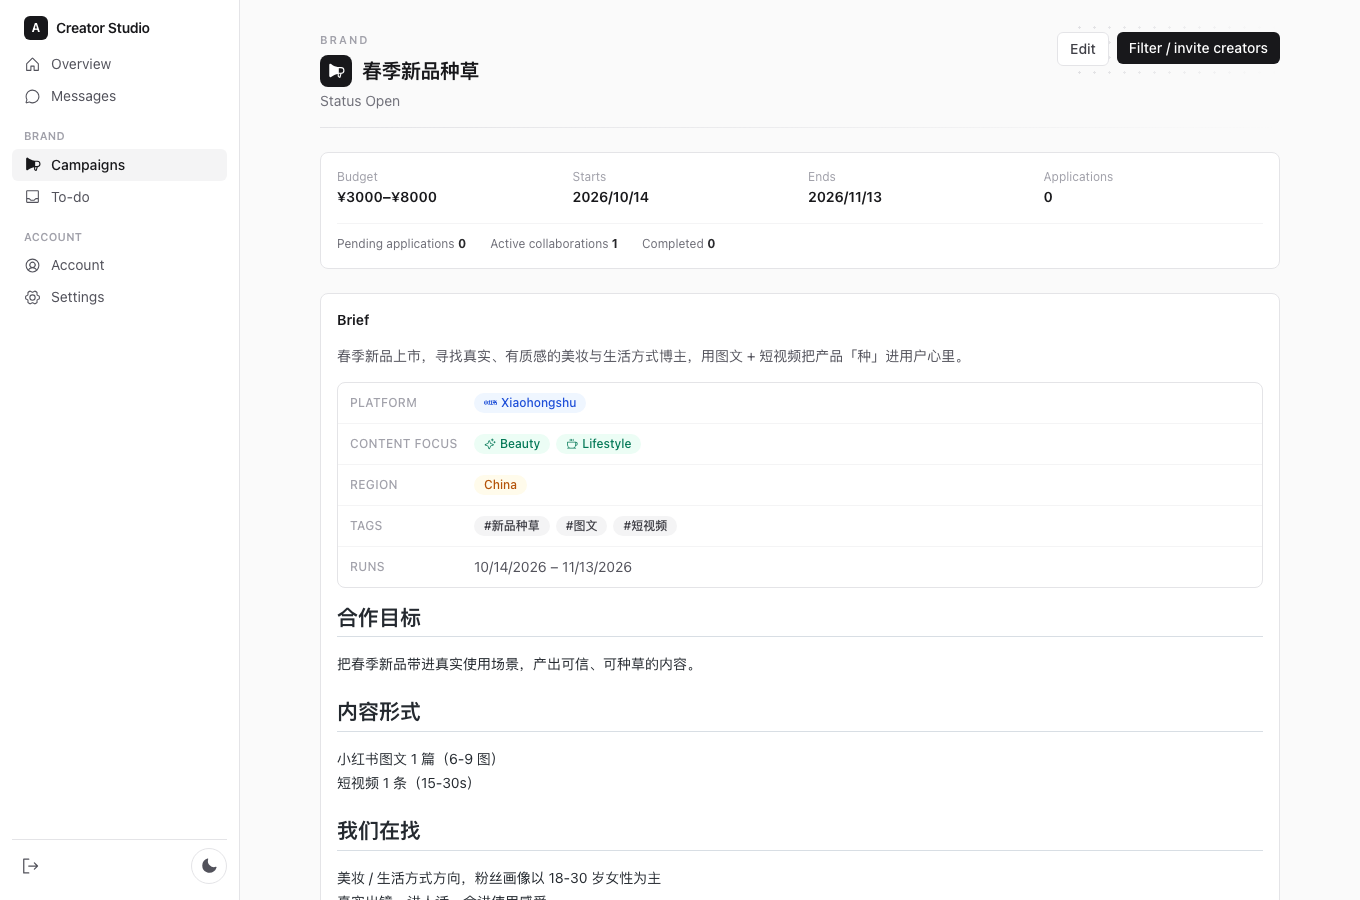Click the Creator Studio logo icon
Viewport: 1360px width, 900px height.
(x=36, y=28)
